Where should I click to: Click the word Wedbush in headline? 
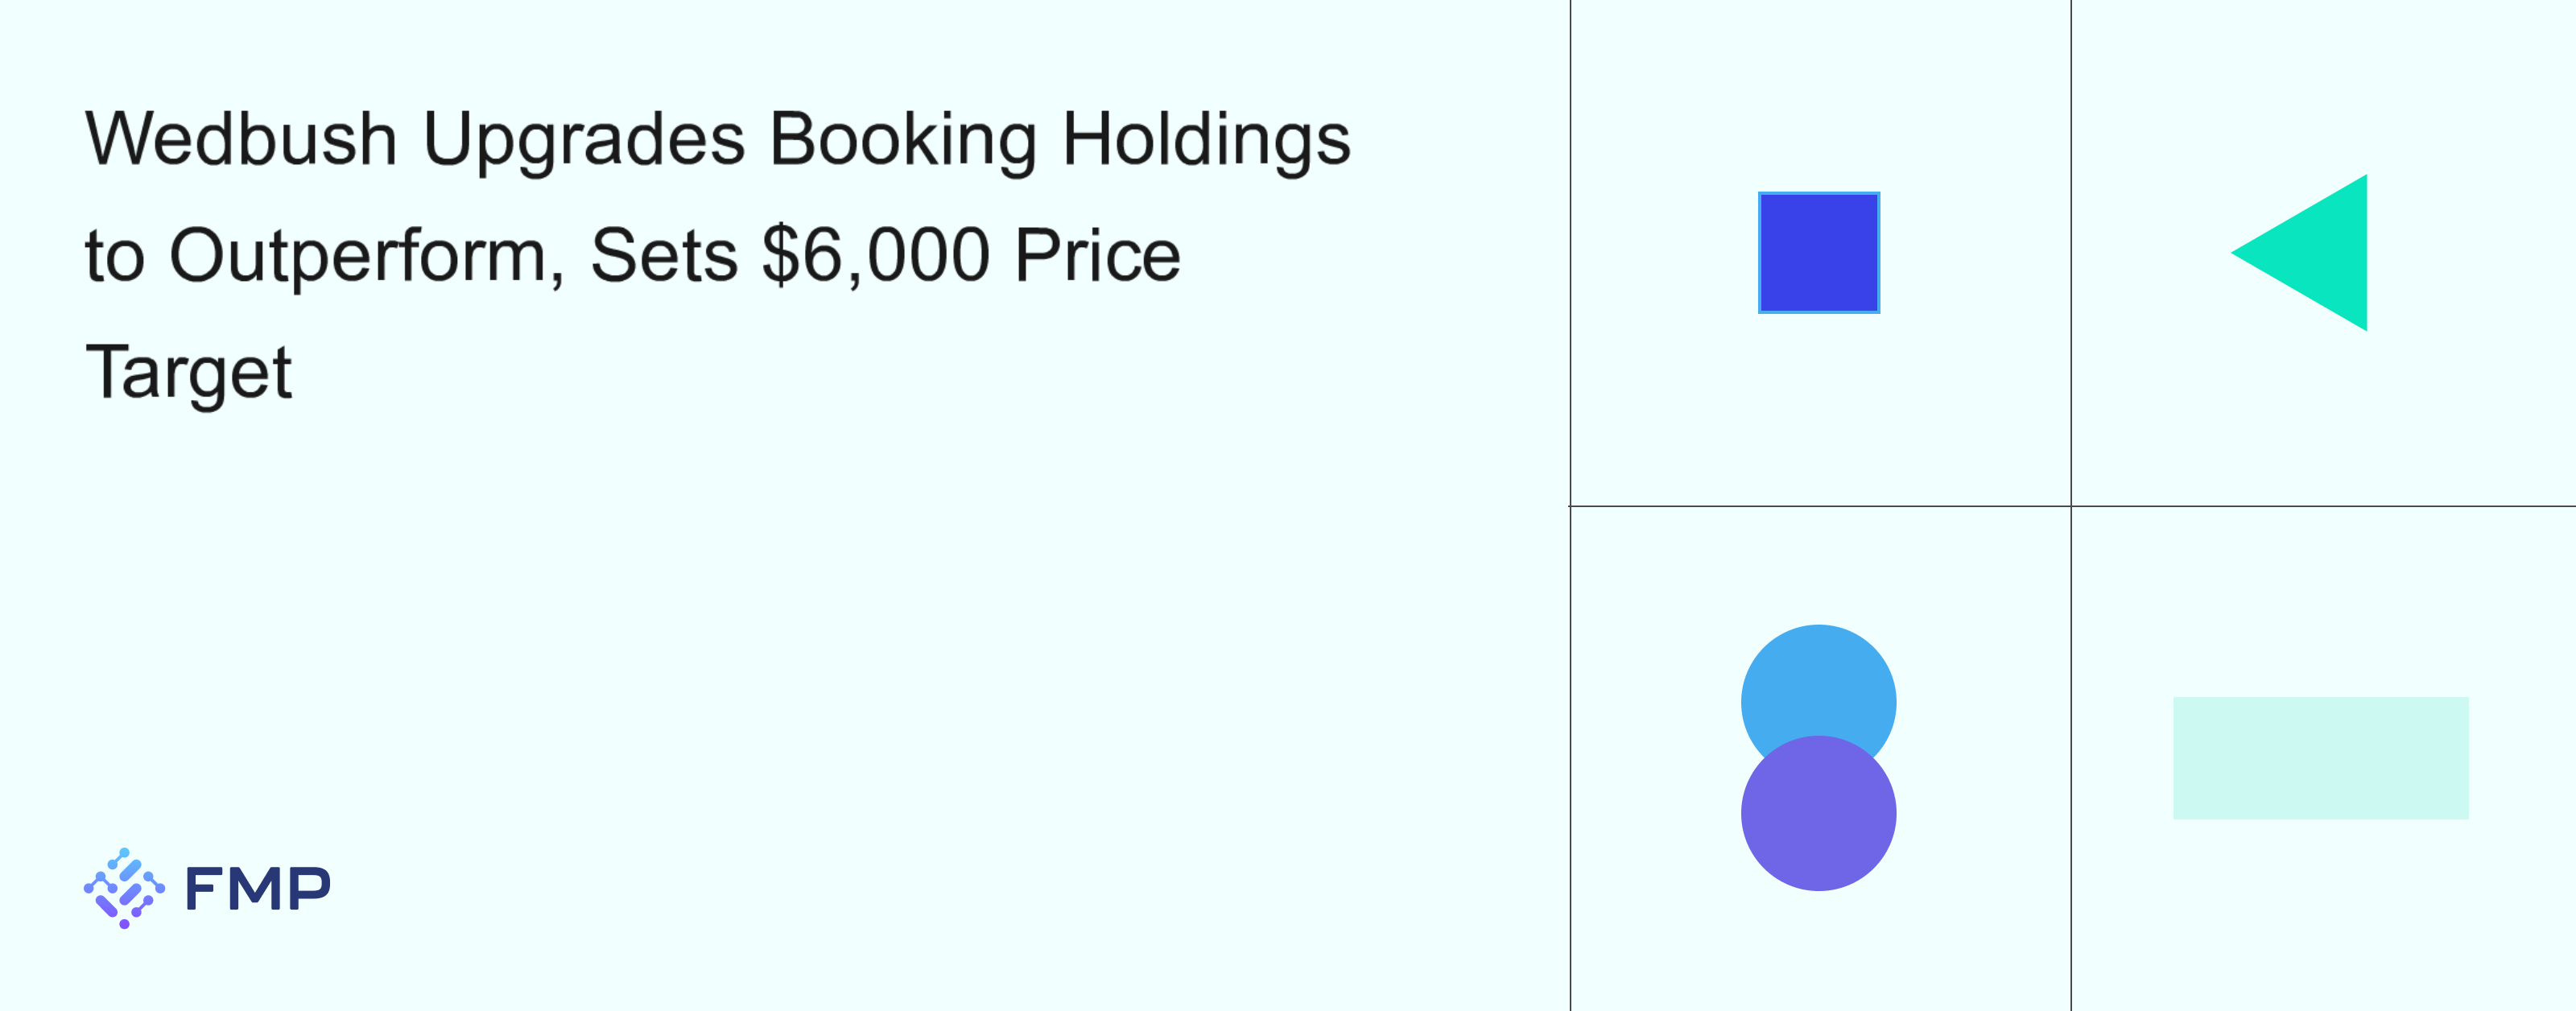point(241,139)
